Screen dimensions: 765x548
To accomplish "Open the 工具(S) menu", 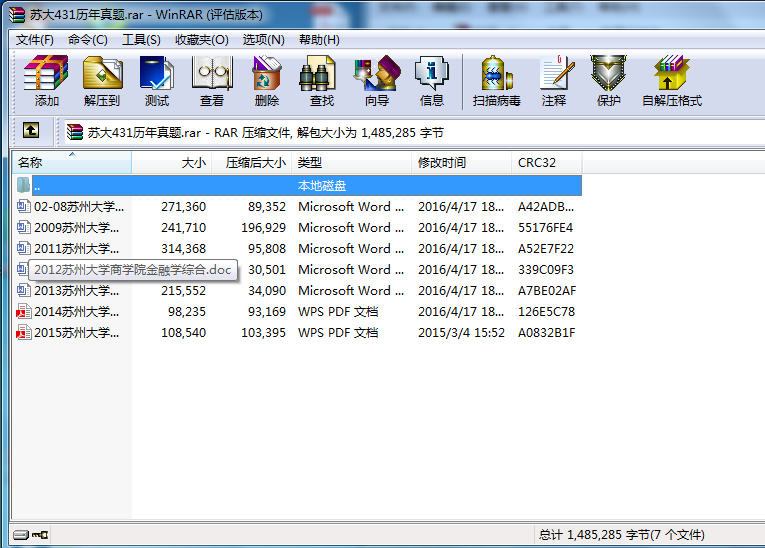I will 141,40.
